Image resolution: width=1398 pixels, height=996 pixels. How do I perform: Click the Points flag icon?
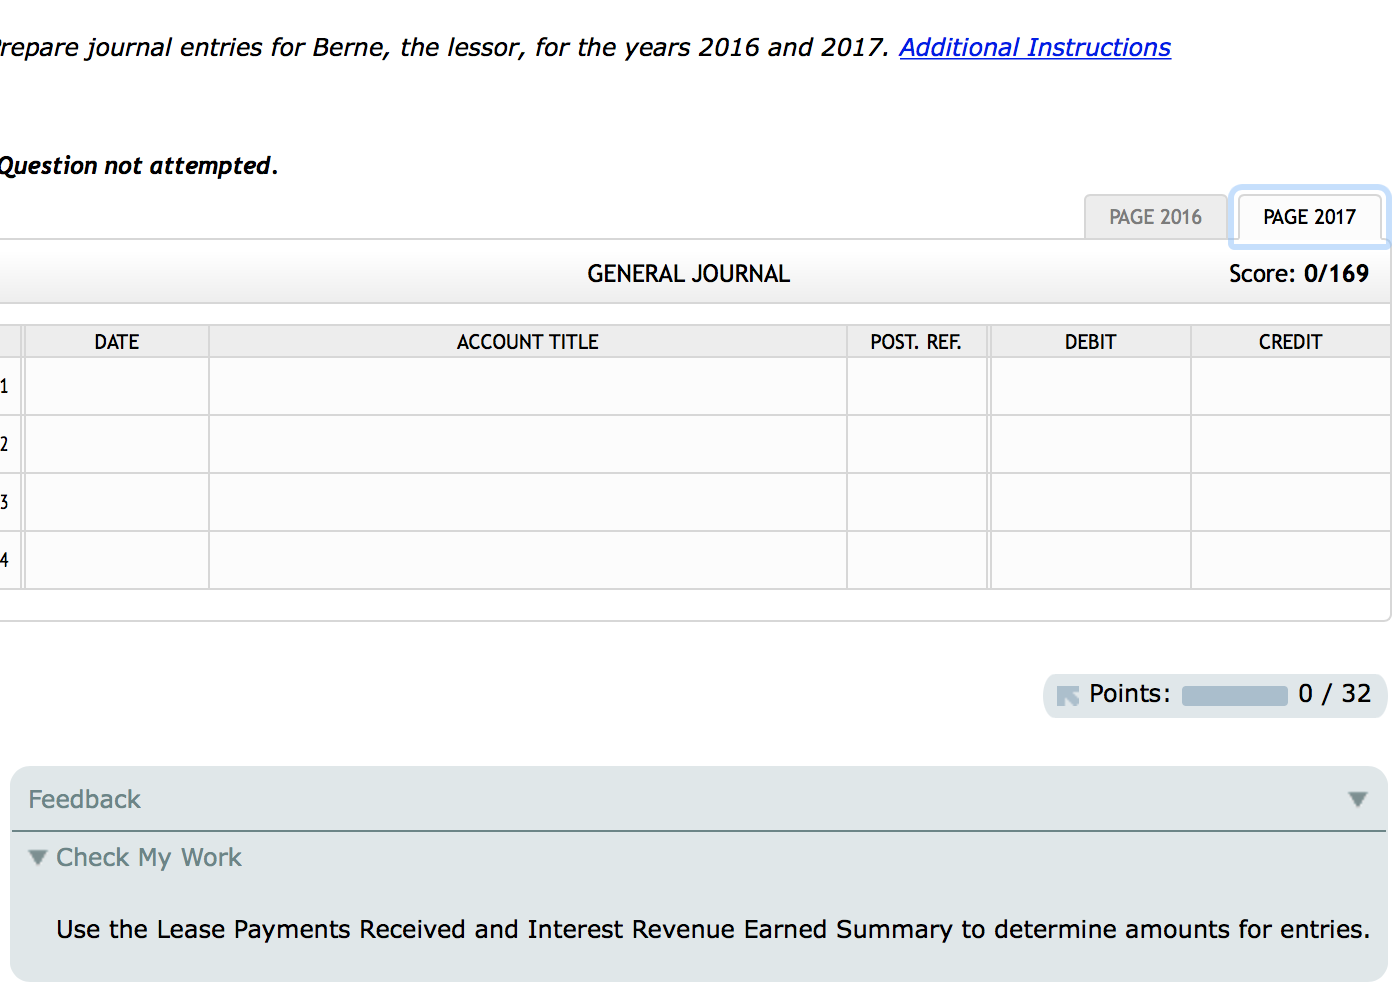(x=1069, y=694)
